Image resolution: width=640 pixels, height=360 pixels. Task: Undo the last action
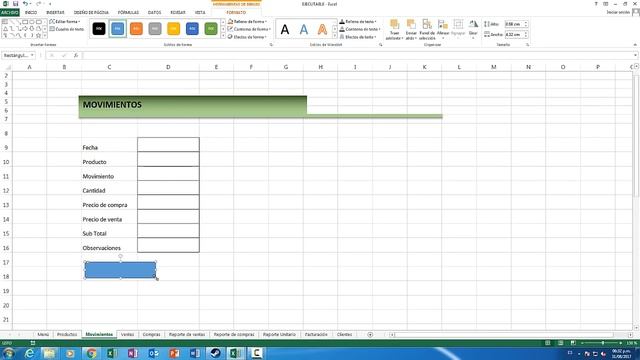pos(25,4)
